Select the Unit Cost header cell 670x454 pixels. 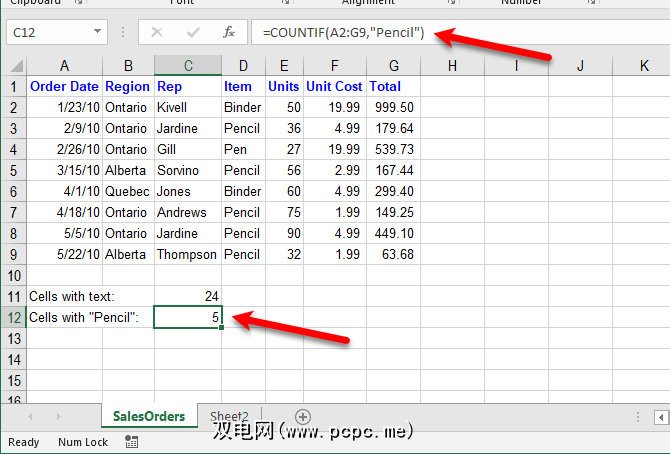click(x=334, y=86)
